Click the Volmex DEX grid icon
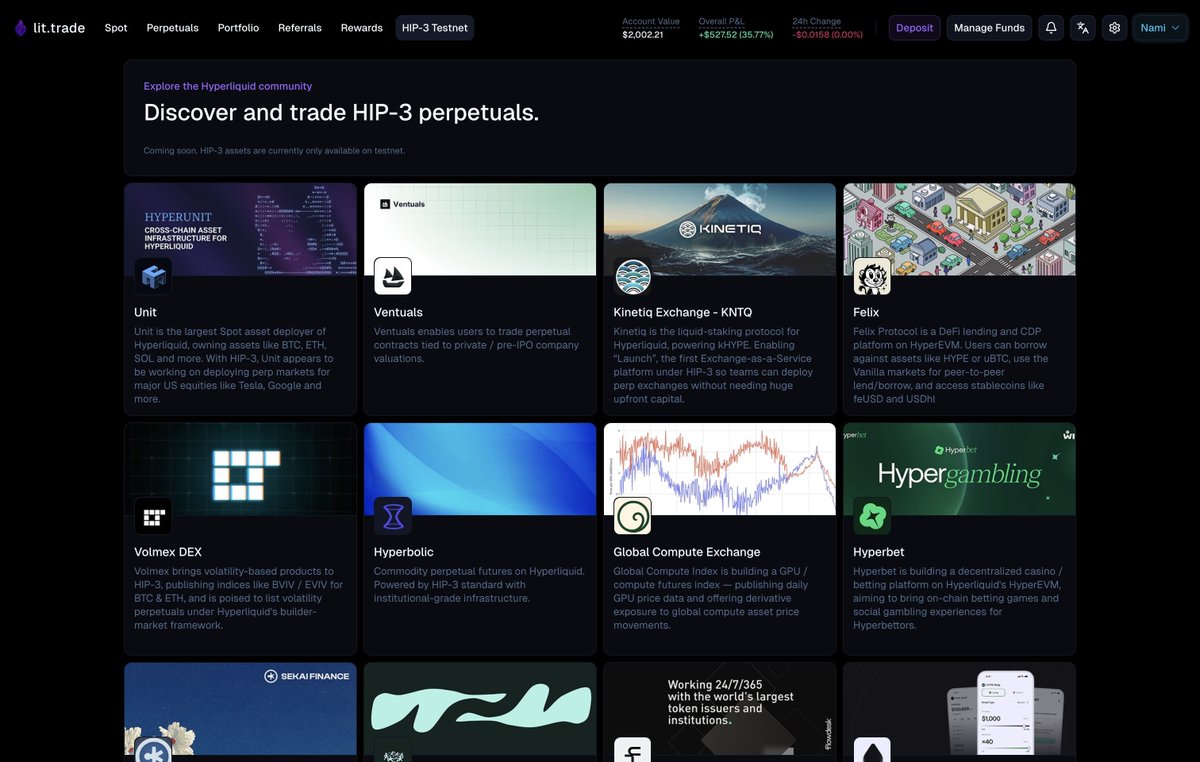1200x762 pixels. (x=153, y=516)
